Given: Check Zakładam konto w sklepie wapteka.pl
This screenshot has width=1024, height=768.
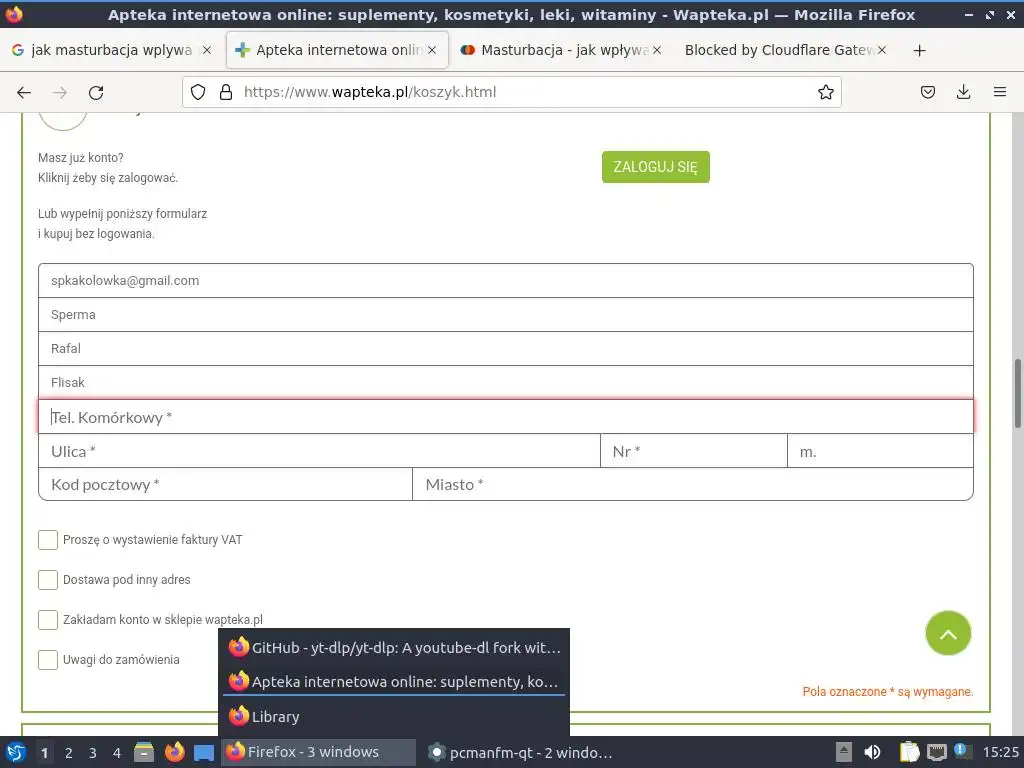Looking at the screenshot, I should coord(48,620).
